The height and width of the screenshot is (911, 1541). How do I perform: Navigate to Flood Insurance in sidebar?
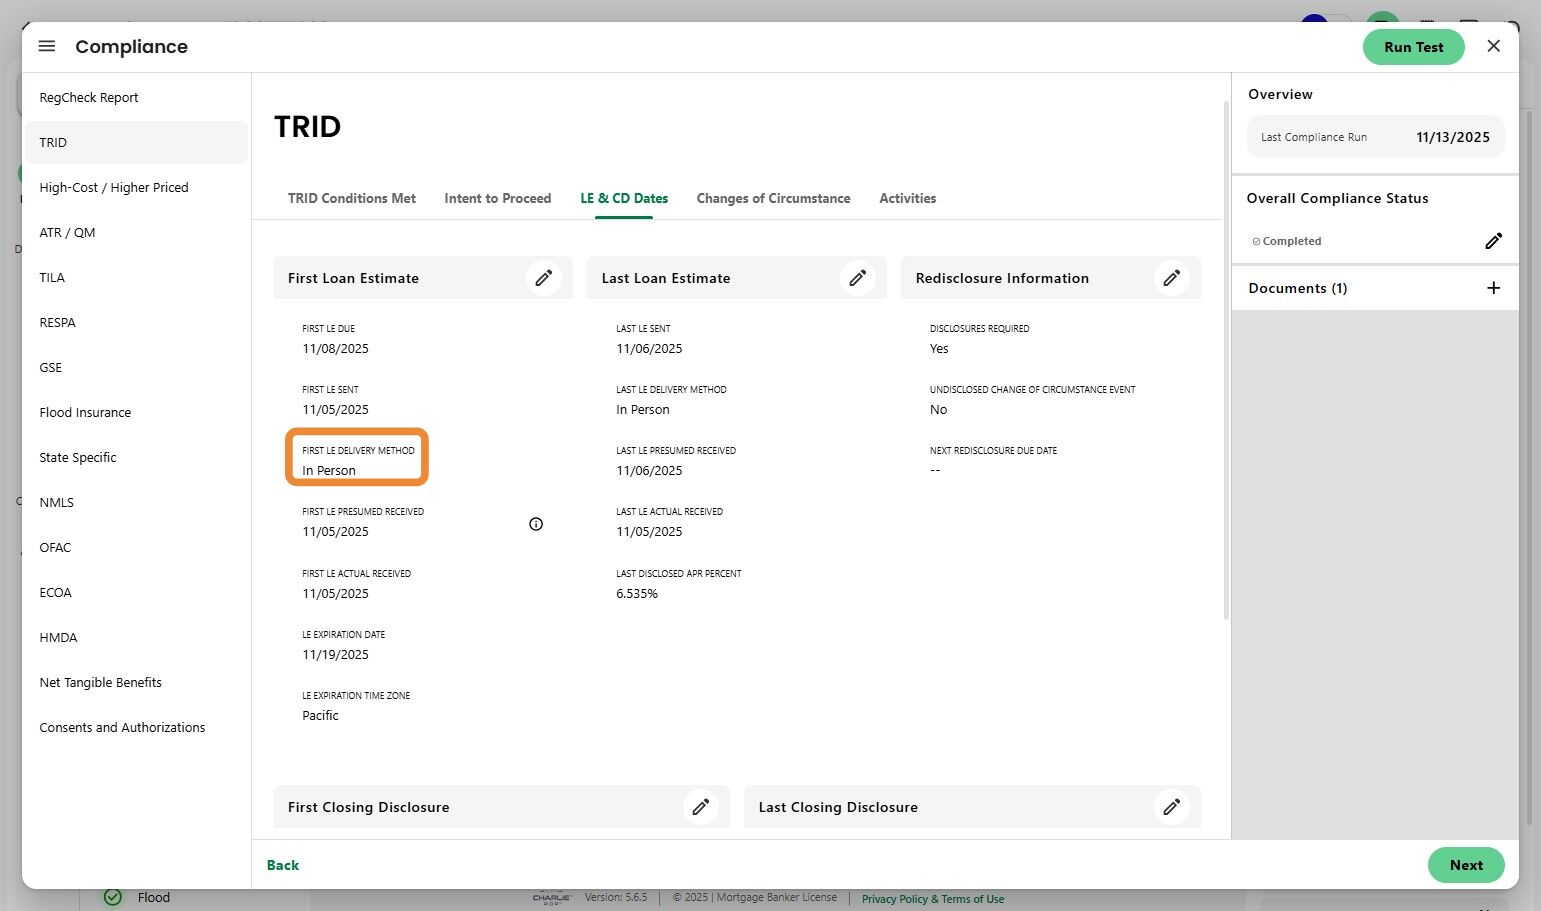pos(85,412)
